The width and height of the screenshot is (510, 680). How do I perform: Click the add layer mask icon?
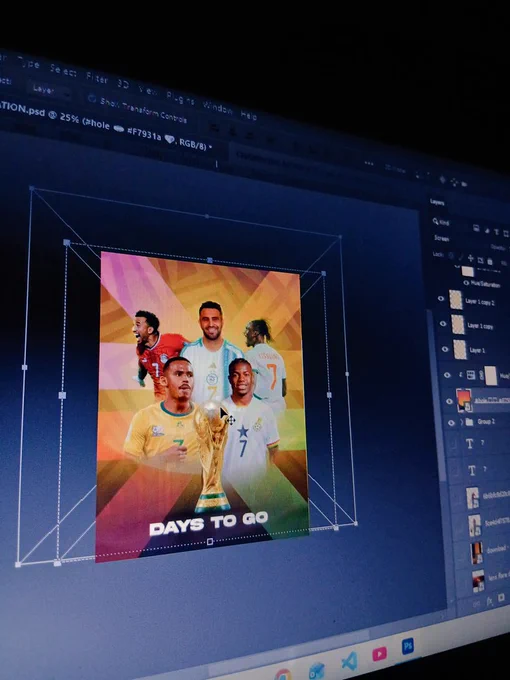tap(501, 598)
